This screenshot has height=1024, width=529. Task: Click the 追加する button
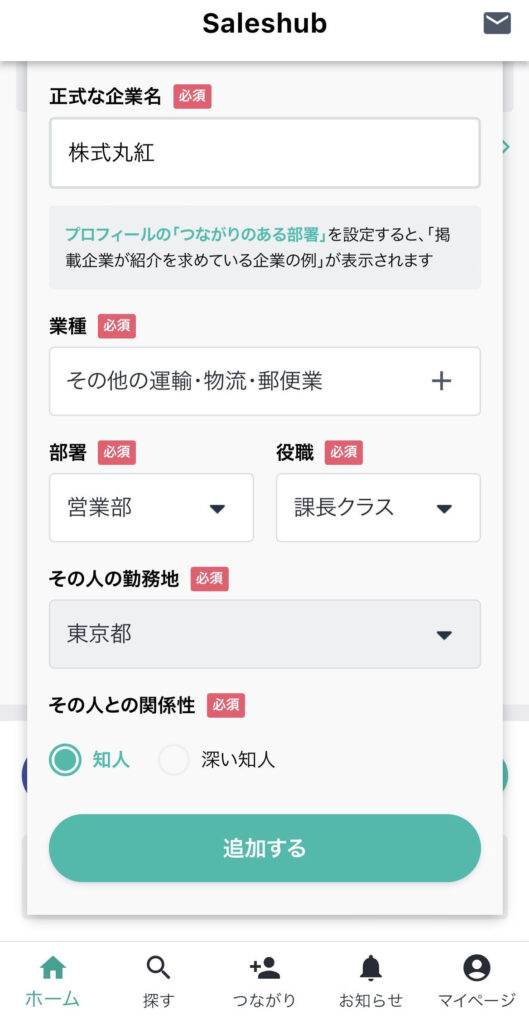point(265,848)
